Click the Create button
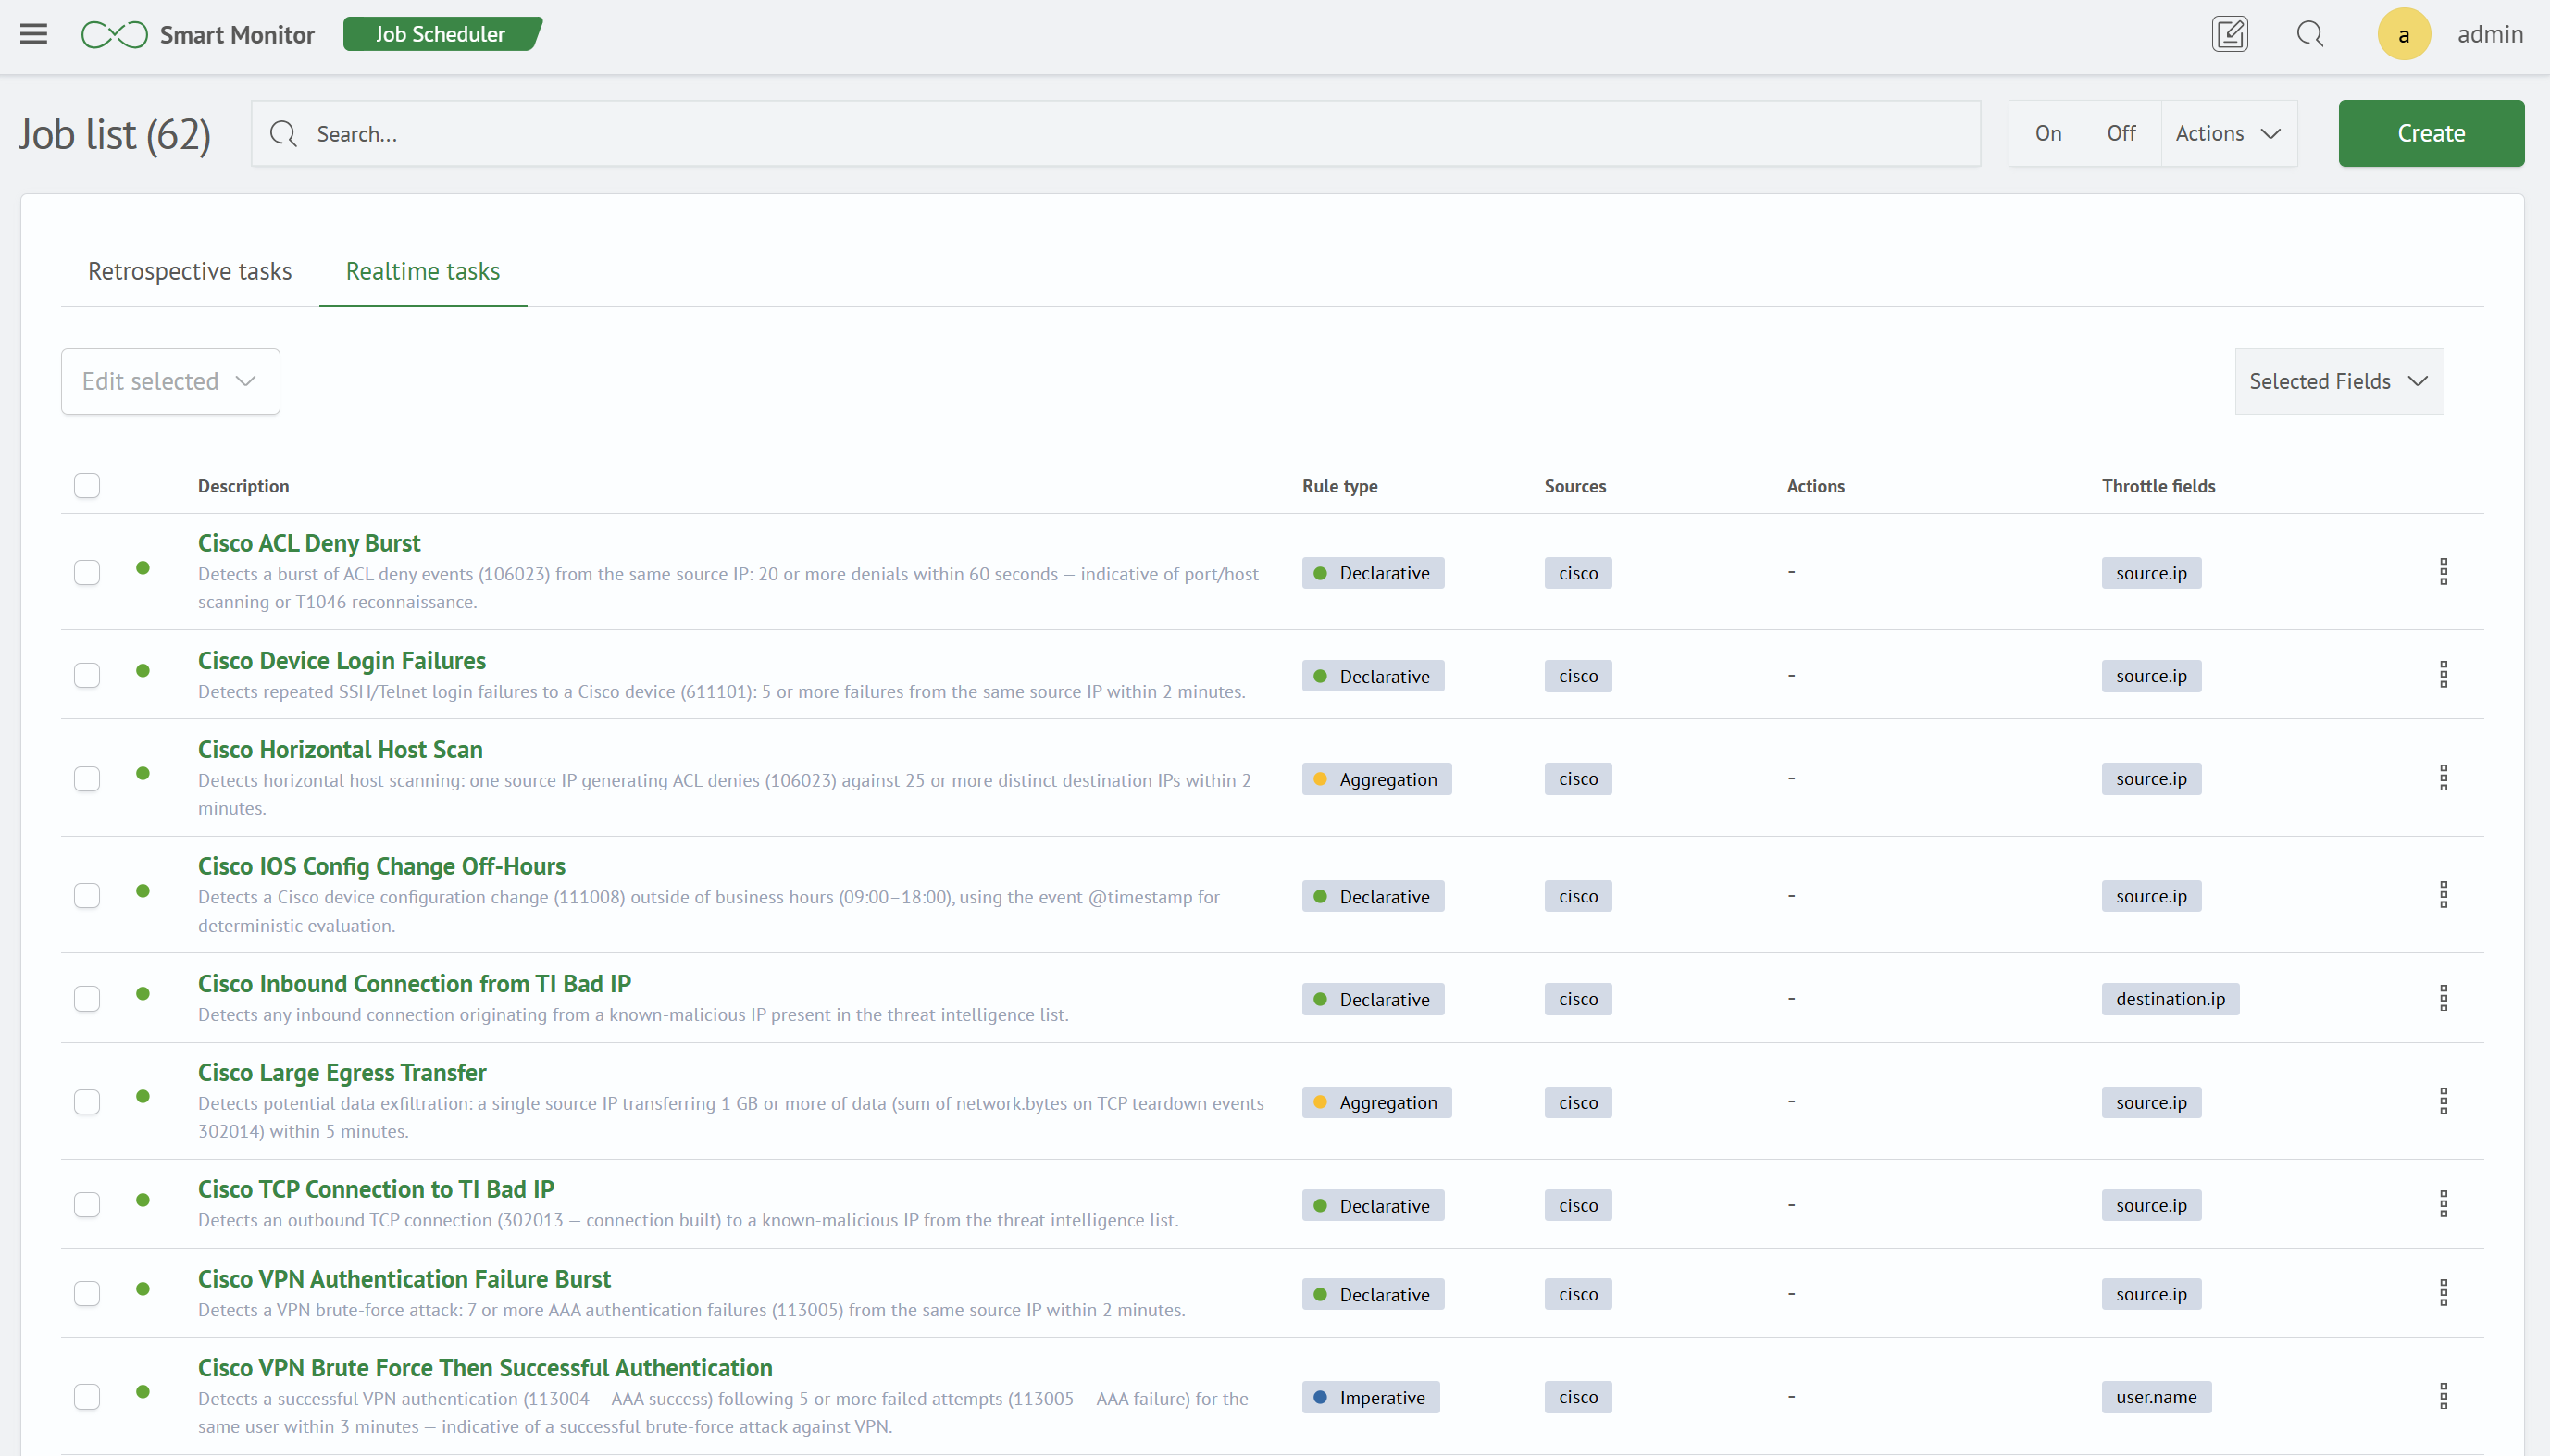This screenshot has height=1456, width=2550. pyautogui.click(x=2431, y=133)
